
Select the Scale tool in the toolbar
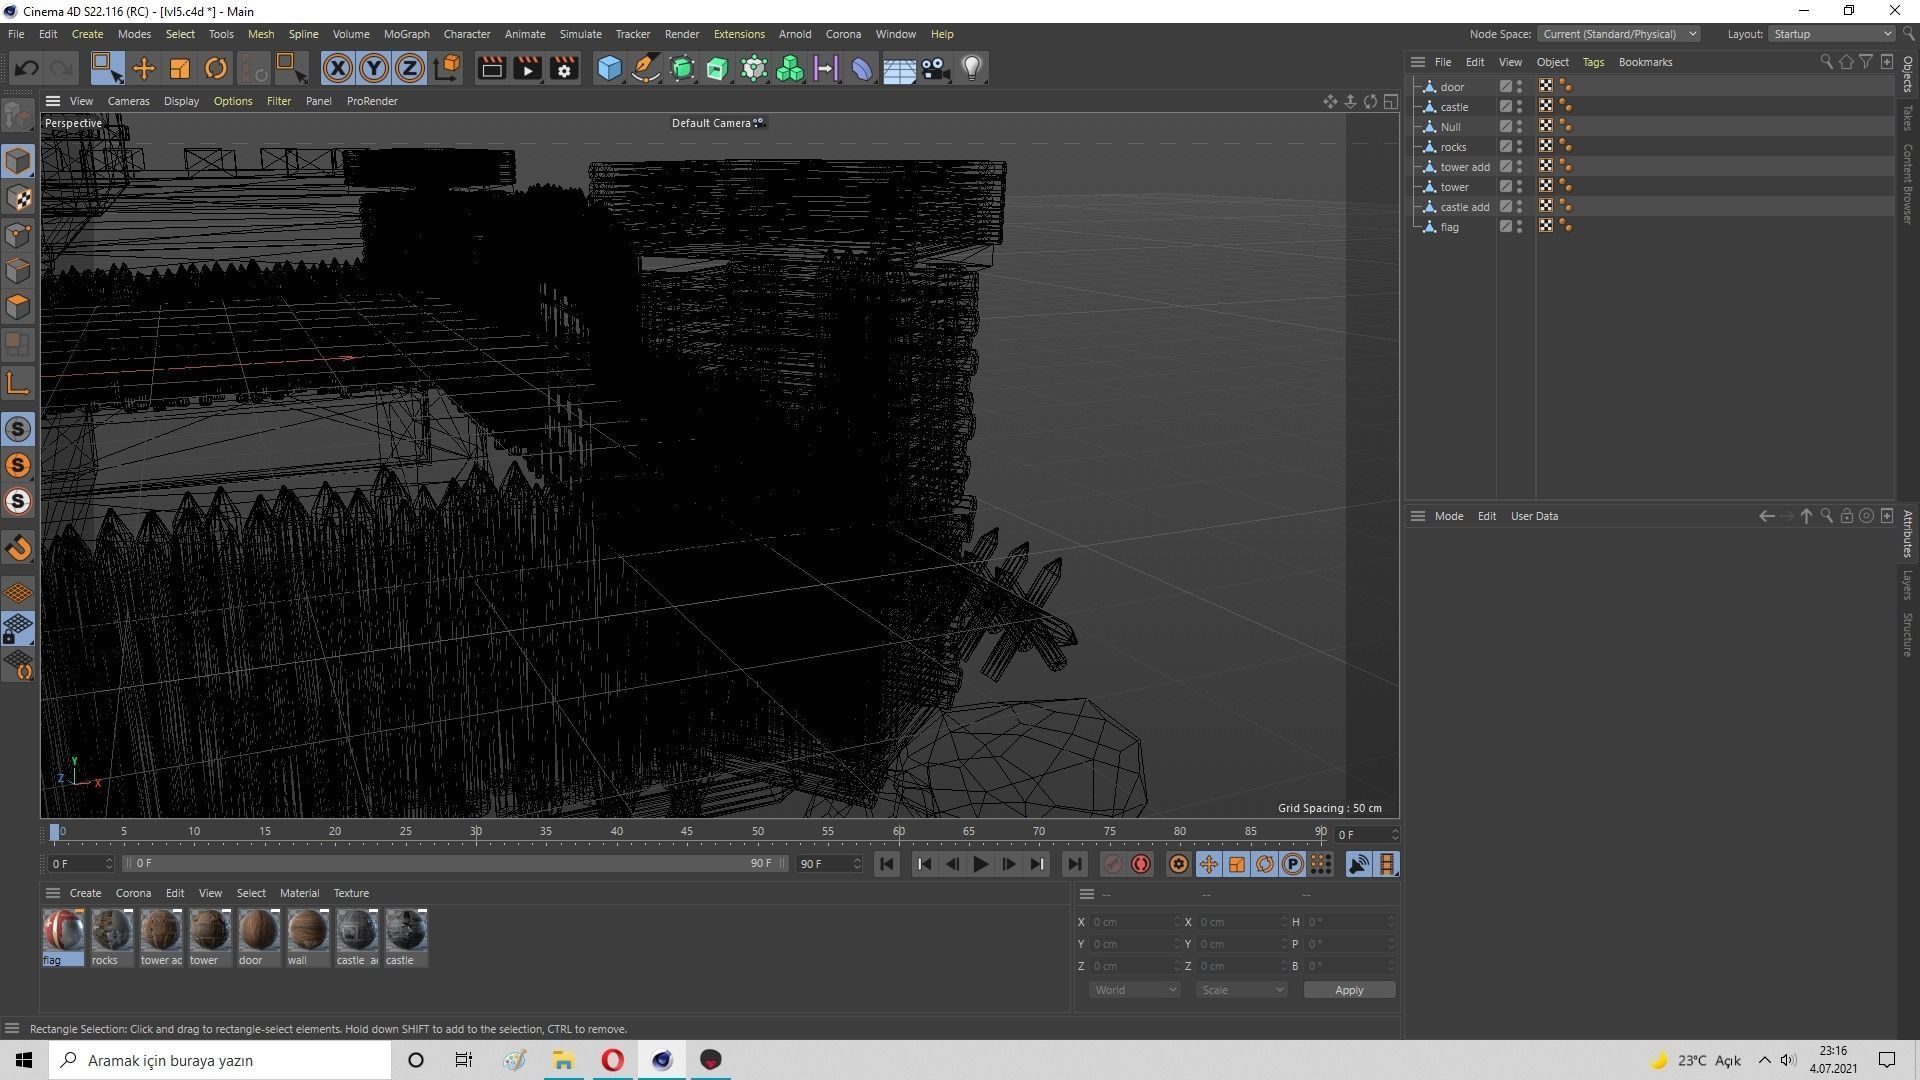point(180,68)
